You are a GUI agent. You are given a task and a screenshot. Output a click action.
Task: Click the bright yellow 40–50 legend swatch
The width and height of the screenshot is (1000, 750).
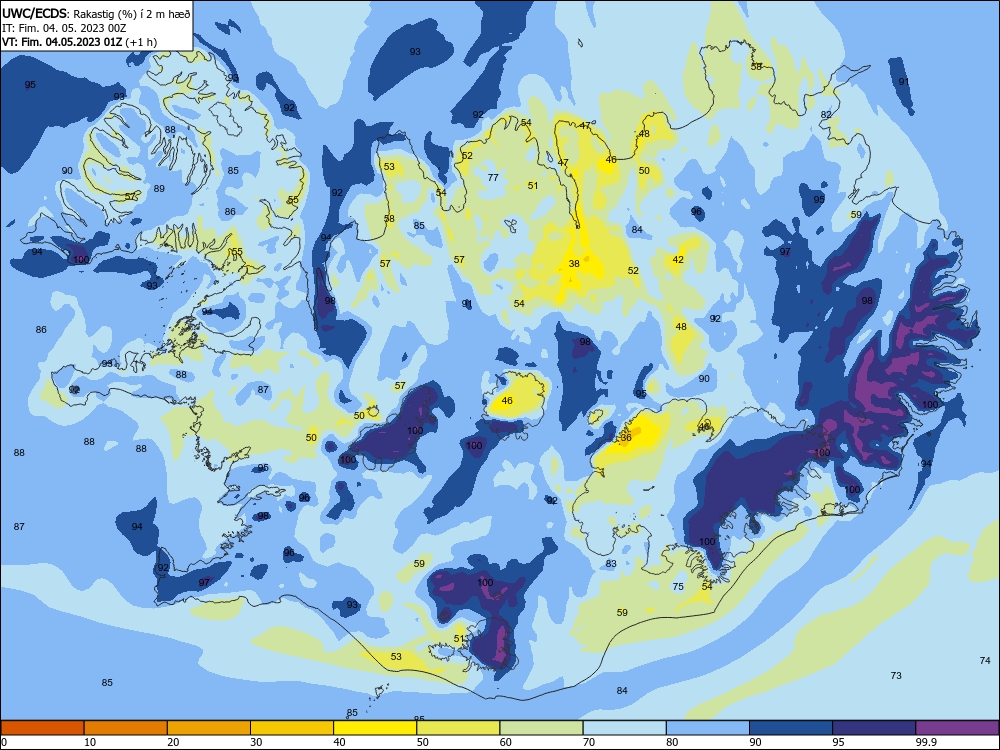pyautogui.click(x=375, y=728)
